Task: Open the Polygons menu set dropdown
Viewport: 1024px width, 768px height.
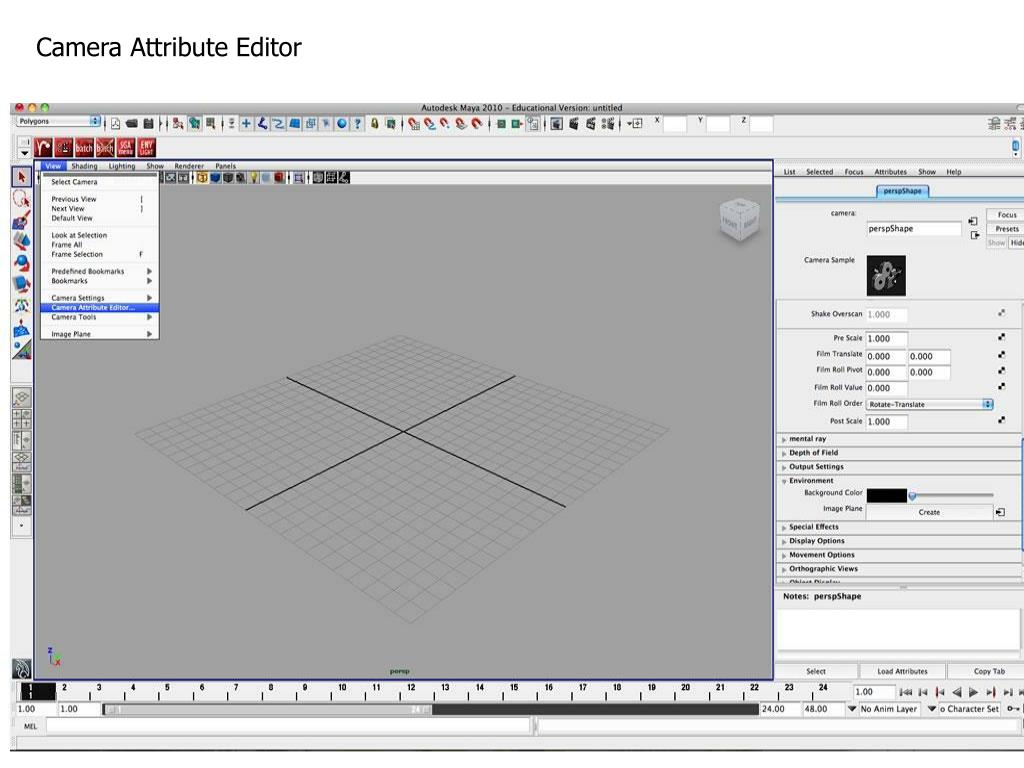Action: pyautogui.click(x=57, y=121)
